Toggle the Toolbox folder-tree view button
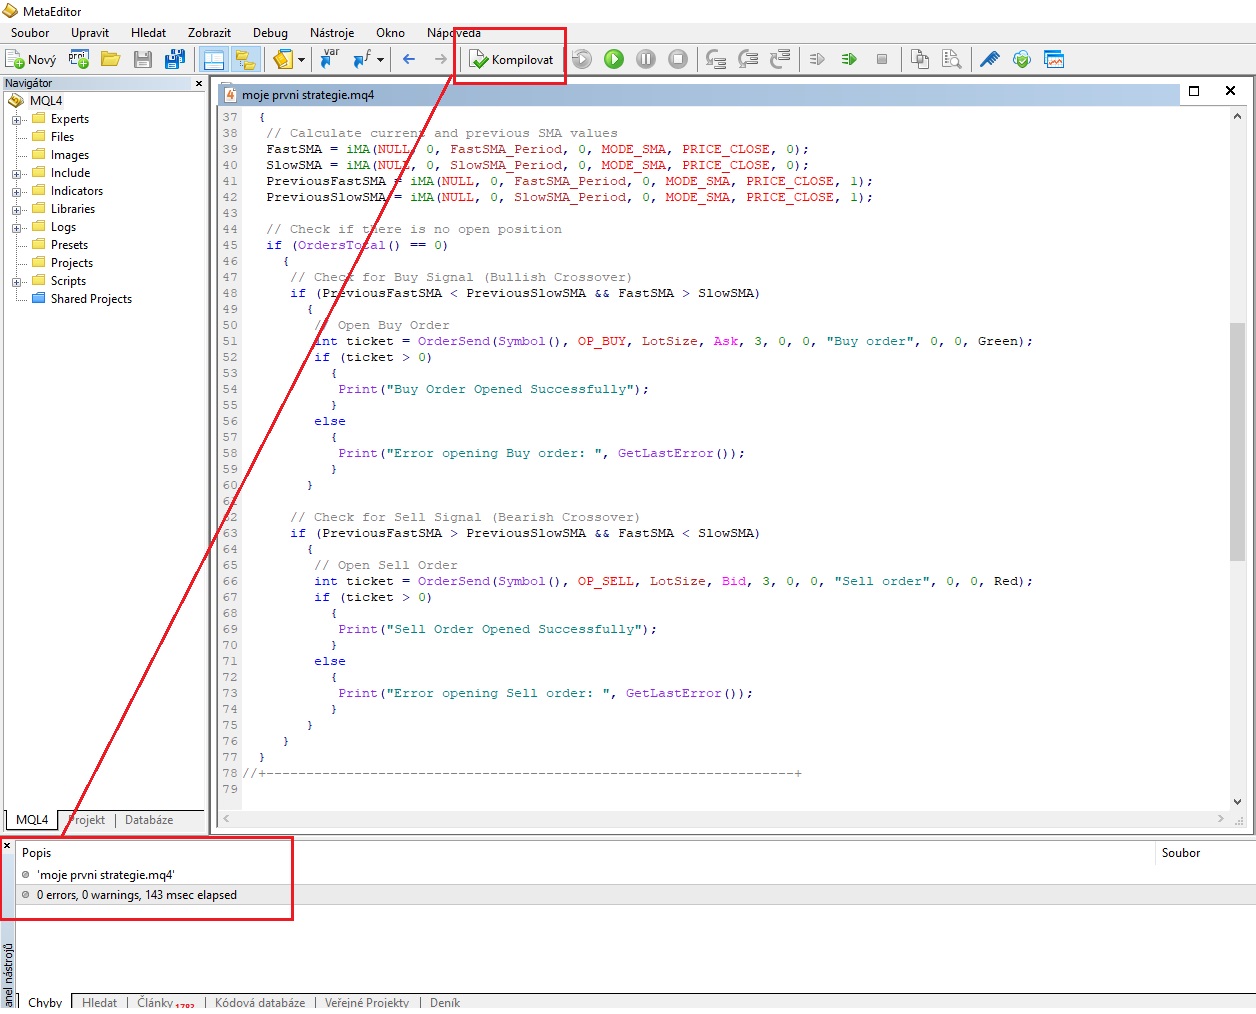1256x1014 pixels. click(x=245, y=60)
